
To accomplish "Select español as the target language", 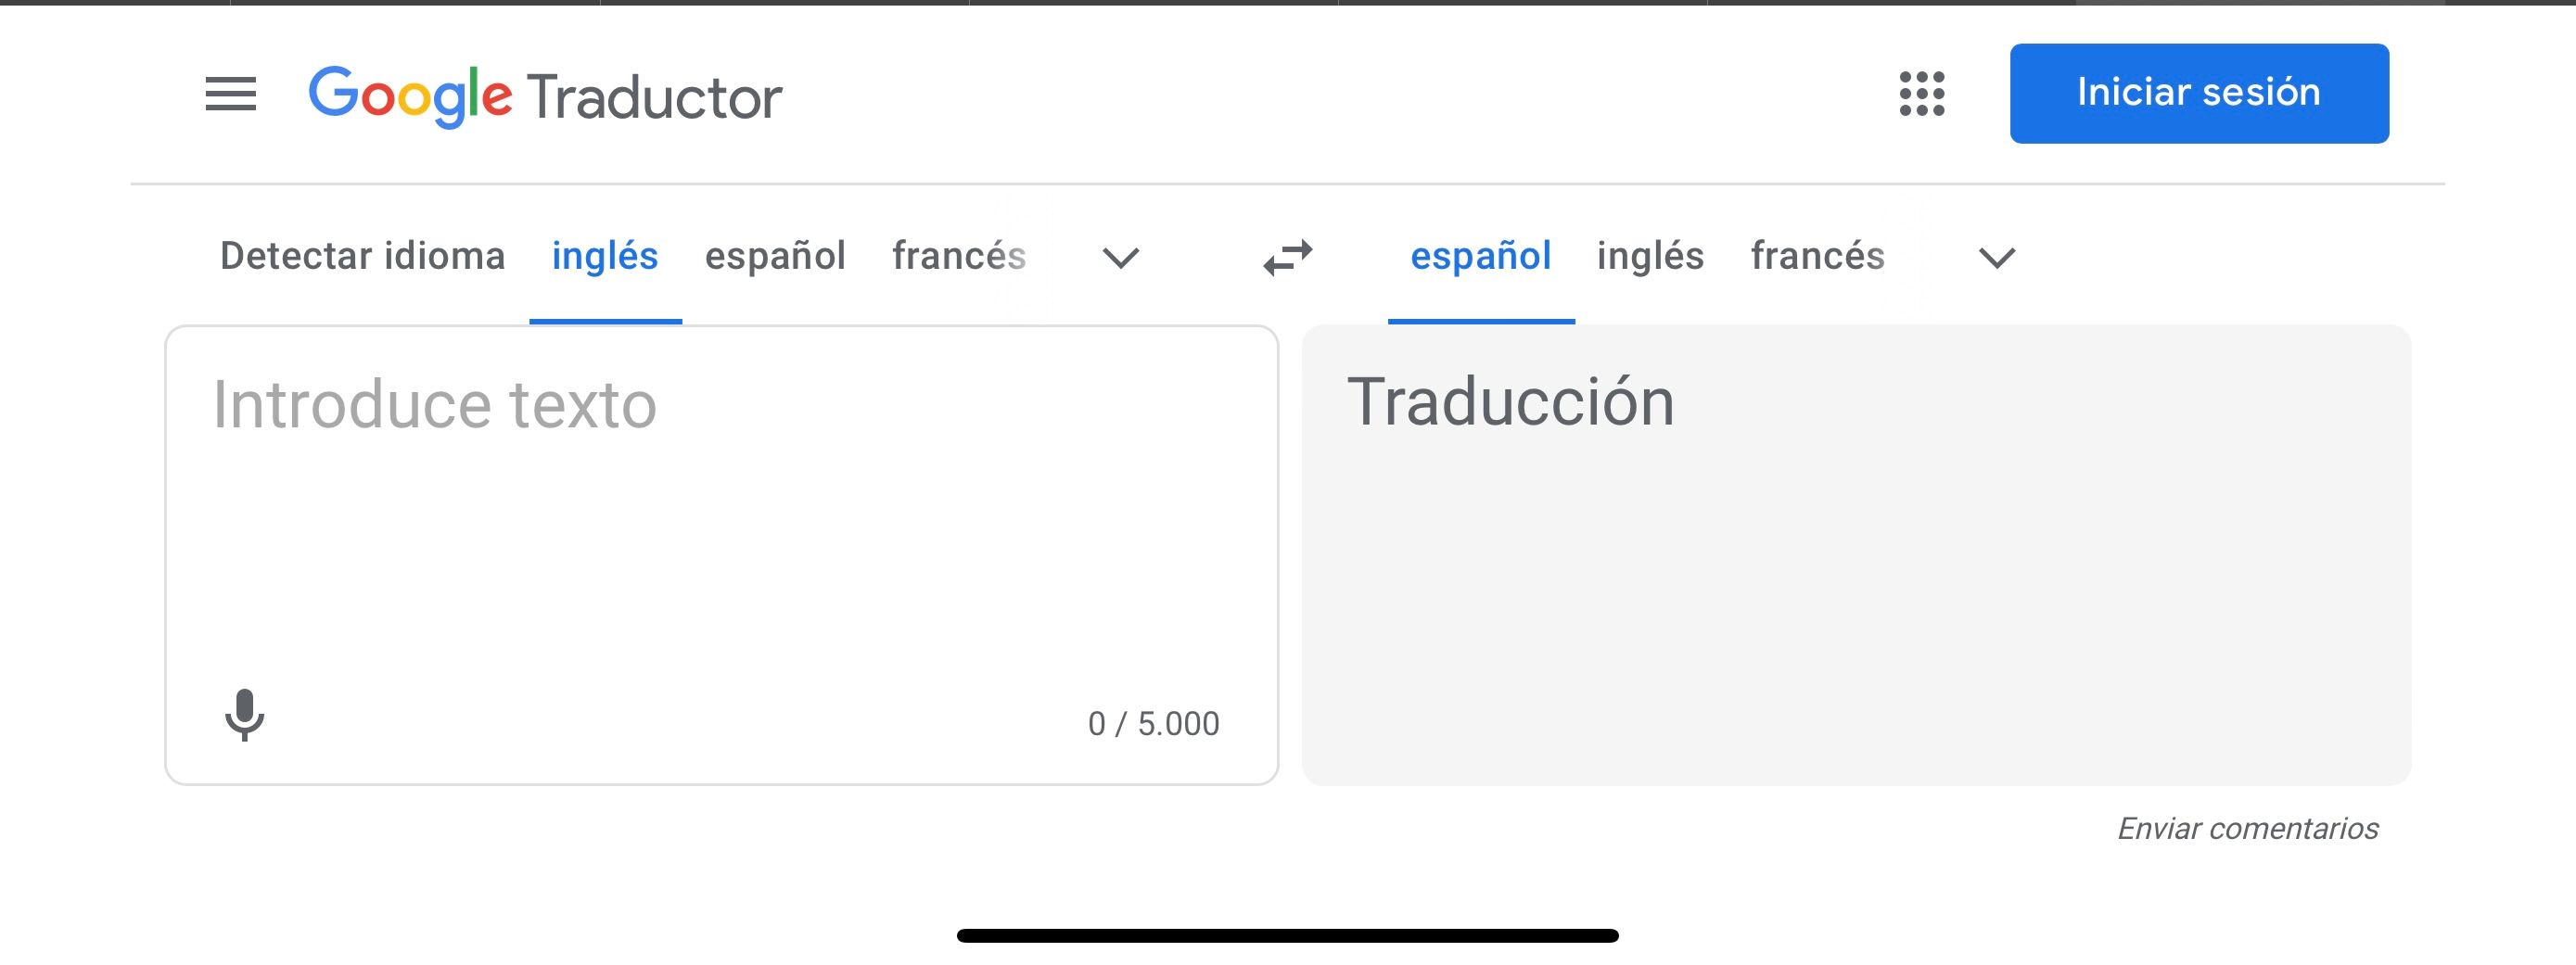I will point(1480,256).
